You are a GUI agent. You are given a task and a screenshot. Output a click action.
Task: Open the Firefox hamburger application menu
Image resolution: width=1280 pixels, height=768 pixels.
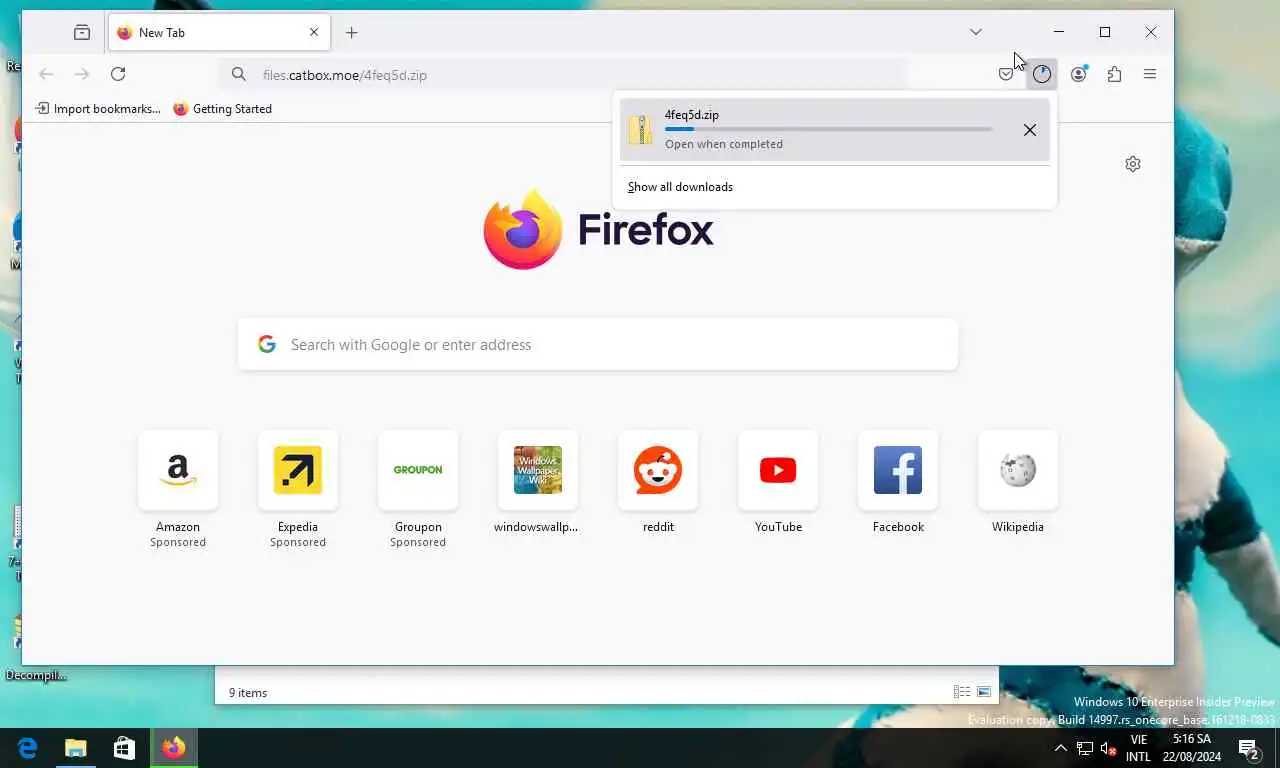pos(1150,74)
